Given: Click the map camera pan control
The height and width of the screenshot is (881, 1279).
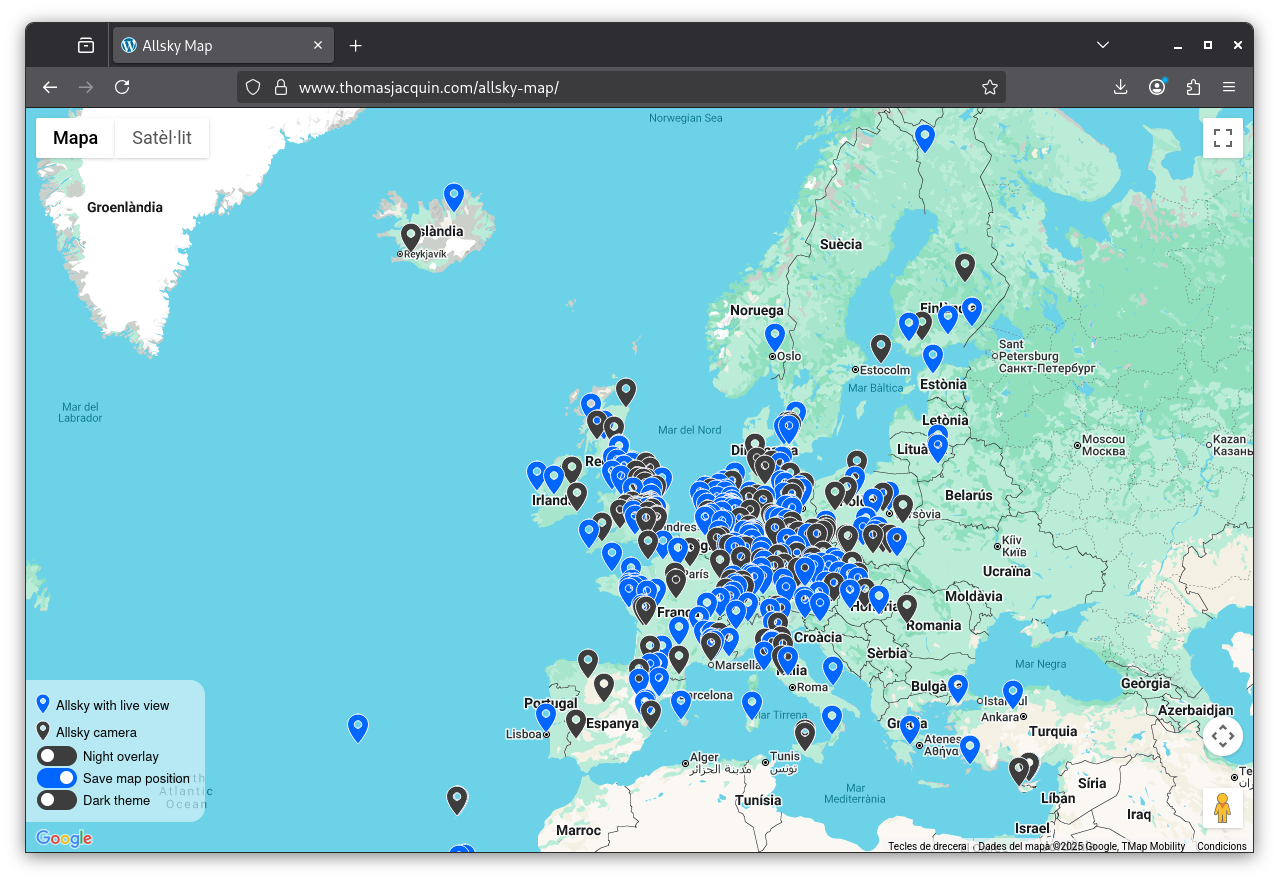Looking at the screenshot, I should point(1222,737).
